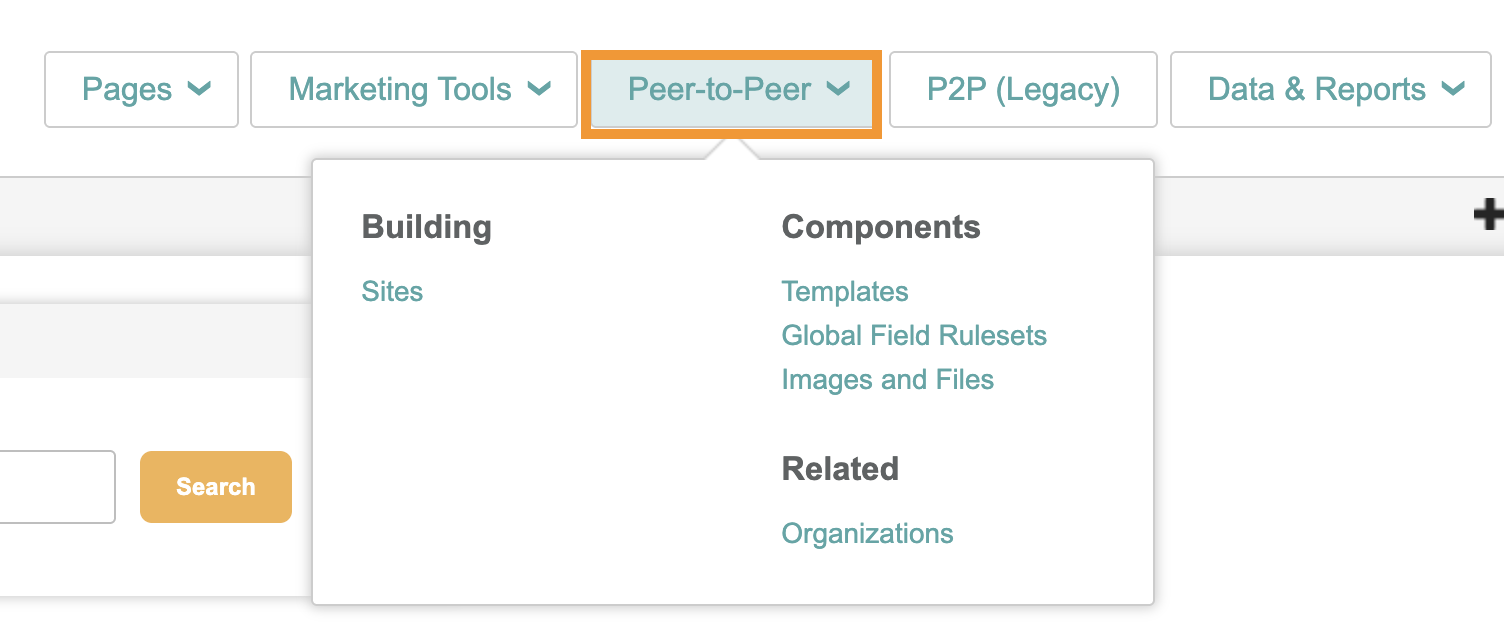Viewport: 1504px width, 632px height.
Task: Focus the search text field
Action: 55,487
